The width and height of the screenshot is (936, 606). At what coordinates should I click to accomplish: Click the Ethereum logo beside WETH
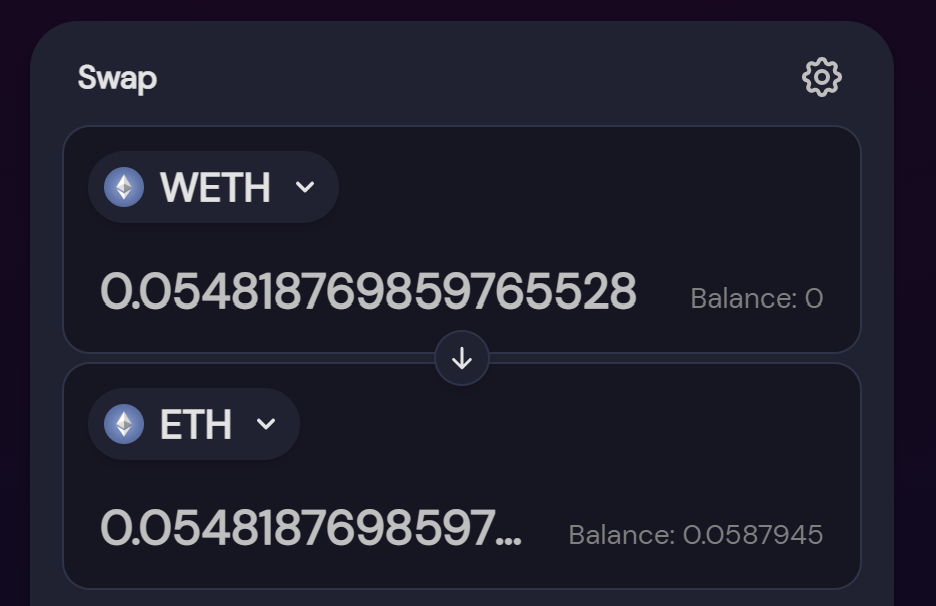[x=124, y=187]
